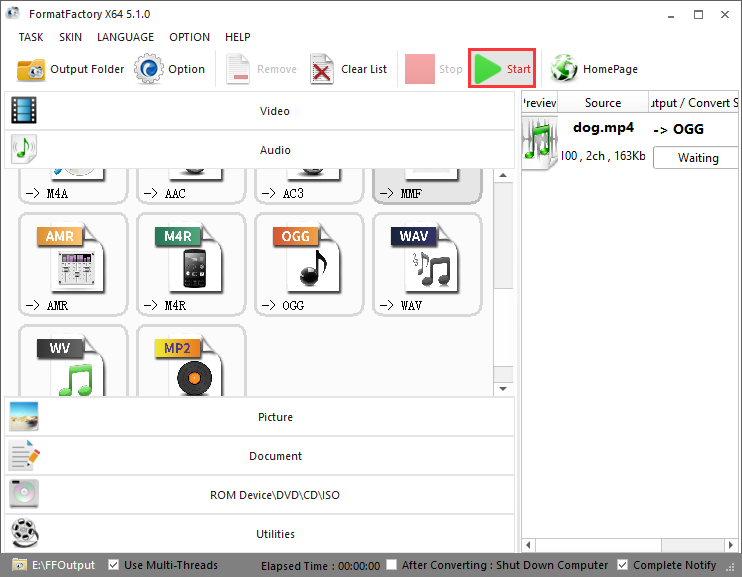This screenshot has width=742, height=577.
Task: Open the SKIN menu
Action: pyautogui.click(x=71, y=37)
